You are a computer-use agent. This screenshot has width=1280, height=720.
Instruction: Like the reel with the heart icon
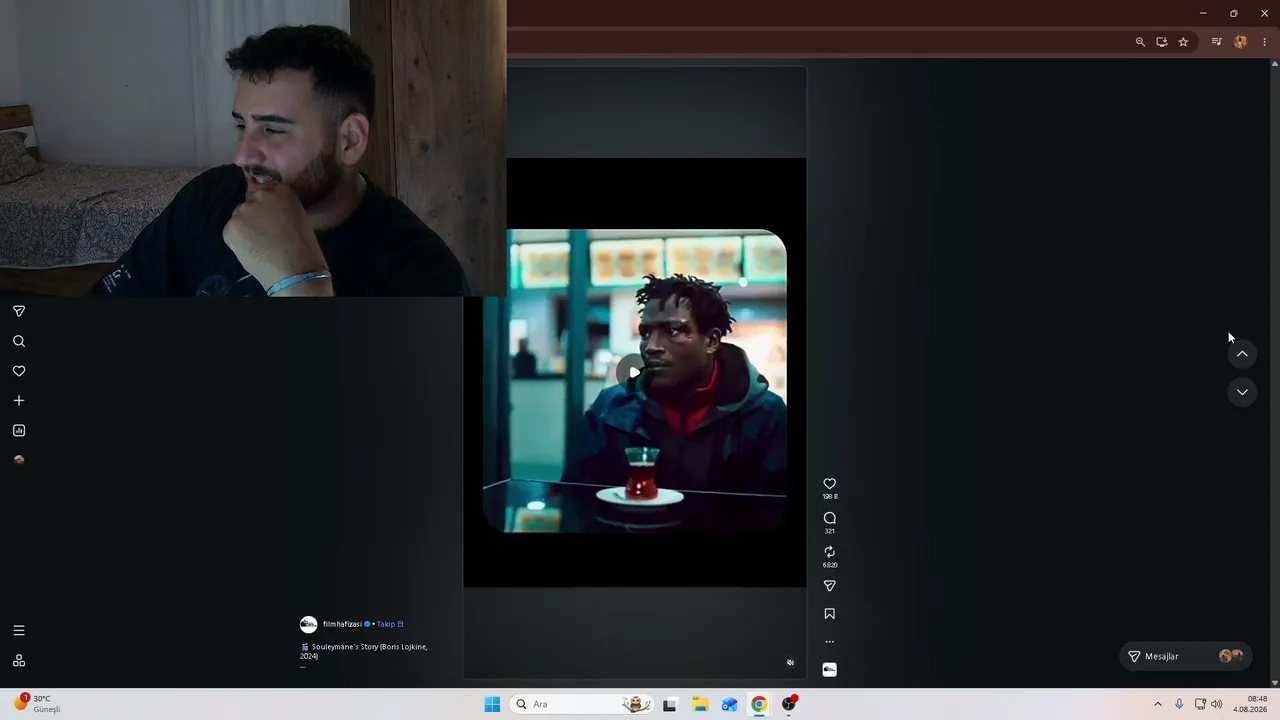coord(829,484)
